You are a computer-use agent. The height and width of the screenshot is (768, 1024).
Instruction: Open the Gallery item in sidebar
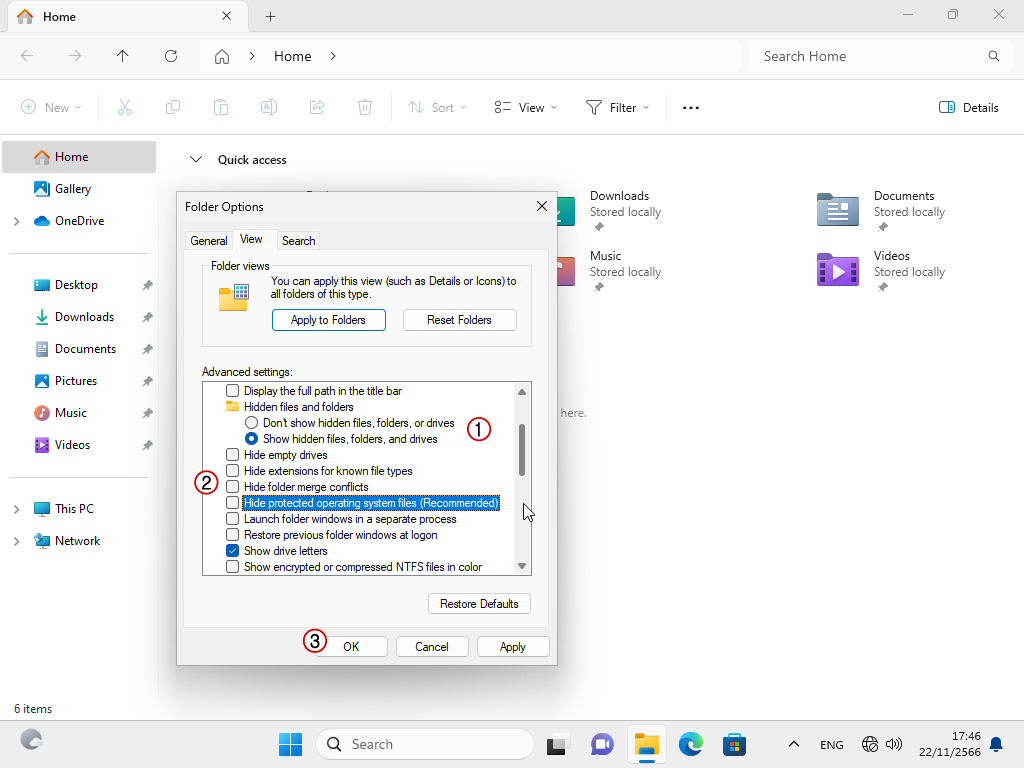pyautogui.click(x=72, y=189)
